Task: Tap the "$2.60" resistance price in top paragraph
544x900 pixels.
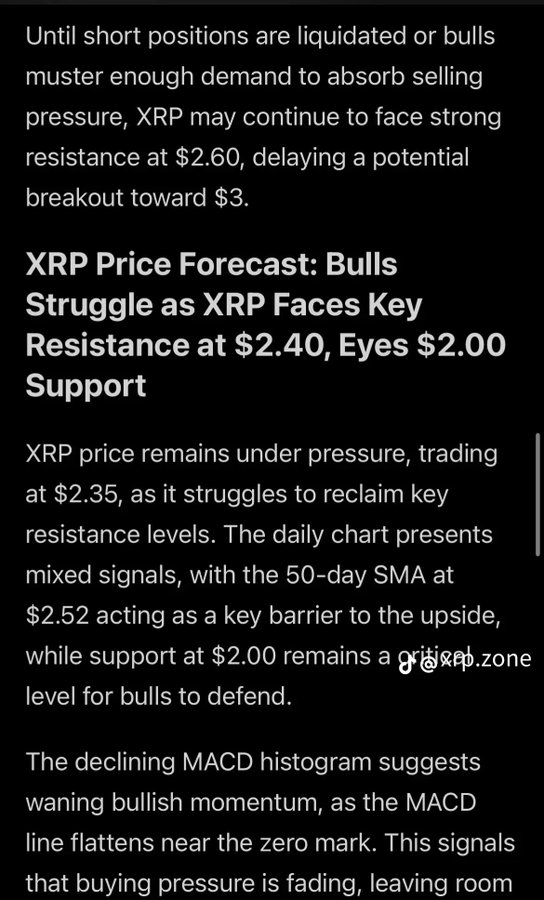Action: [x=207, y=157]
